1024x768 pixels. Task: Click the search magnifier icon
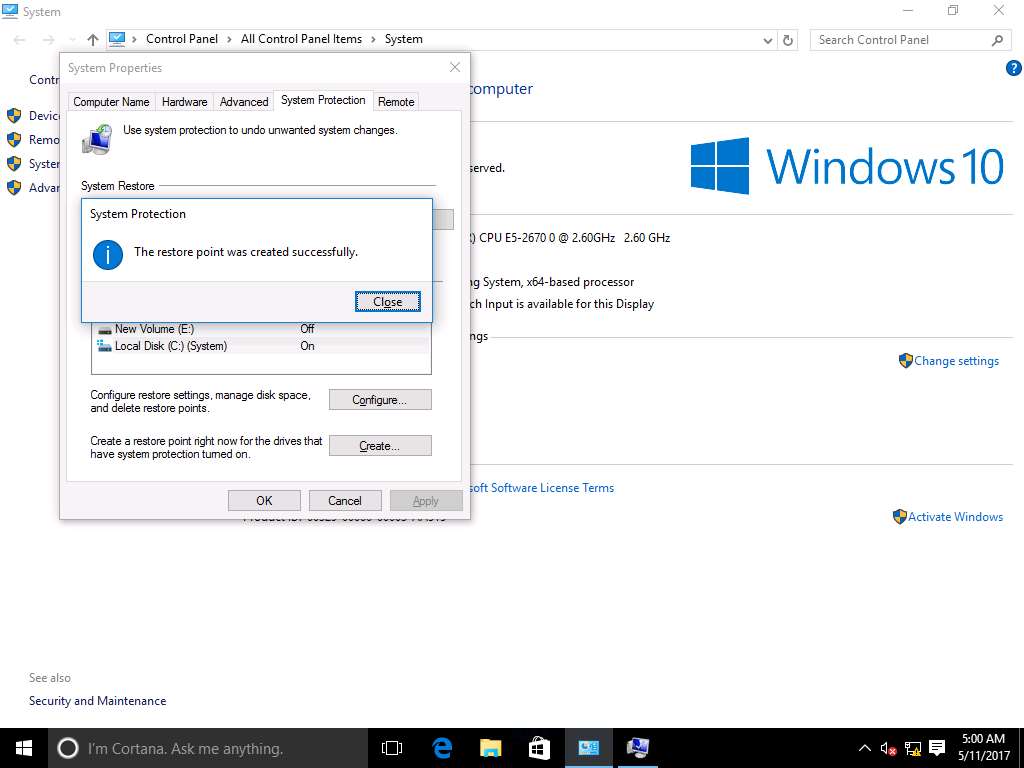[997, 40]
